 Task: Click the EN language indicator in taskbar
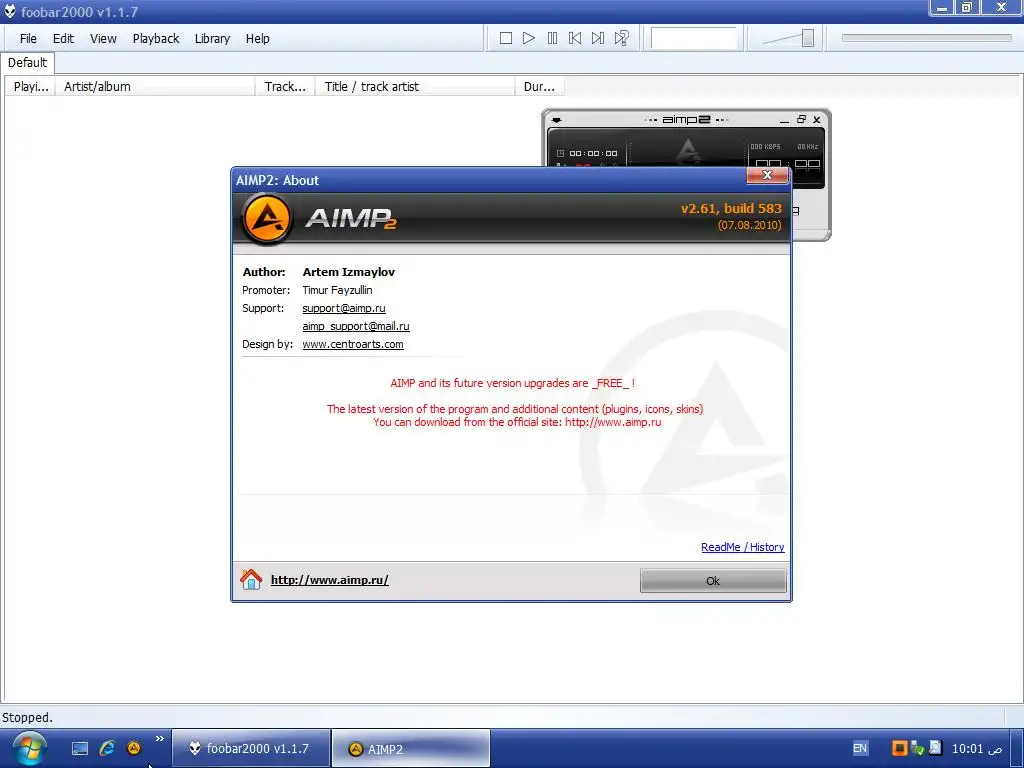click(860, 748)
